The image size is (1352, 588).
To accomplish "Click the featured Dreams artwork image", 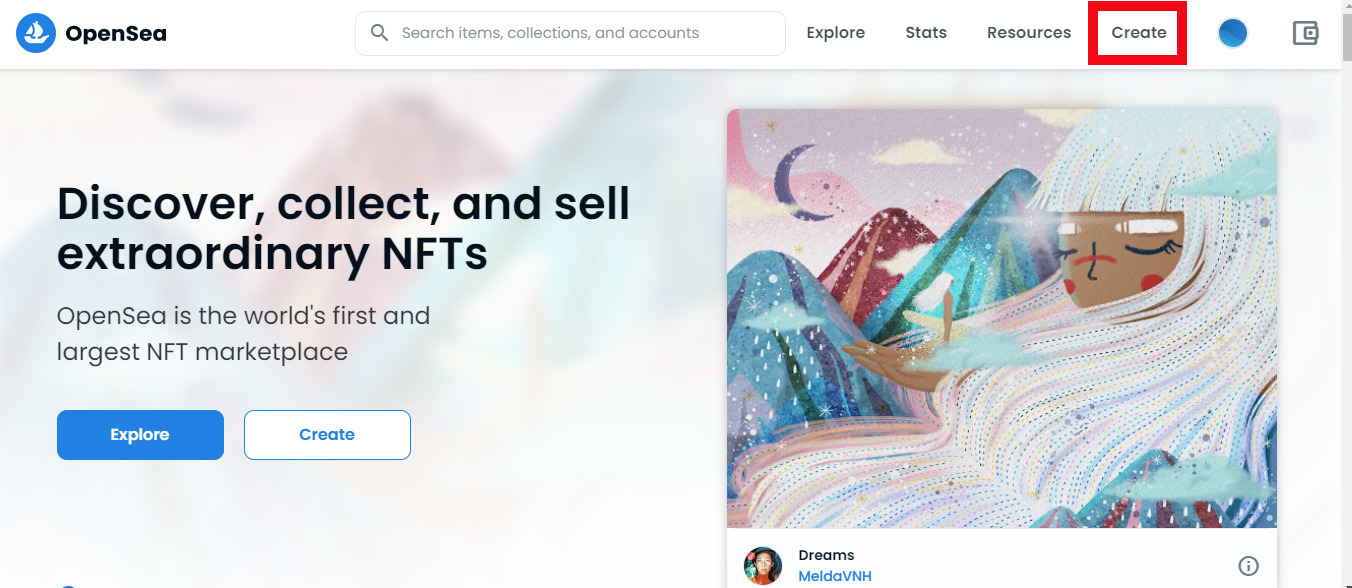I will (1001, 318).
